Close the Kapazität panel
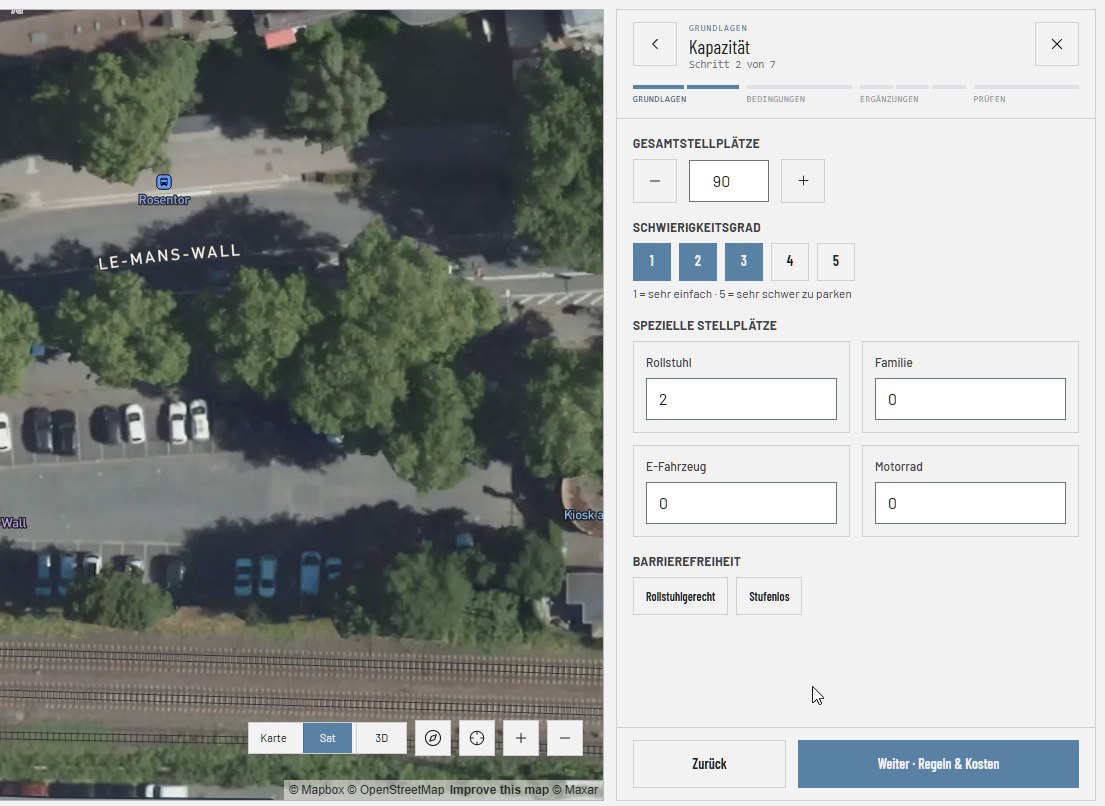Image resolution: width=1105 pixels, height=806 pixels. click(1056, 44)
